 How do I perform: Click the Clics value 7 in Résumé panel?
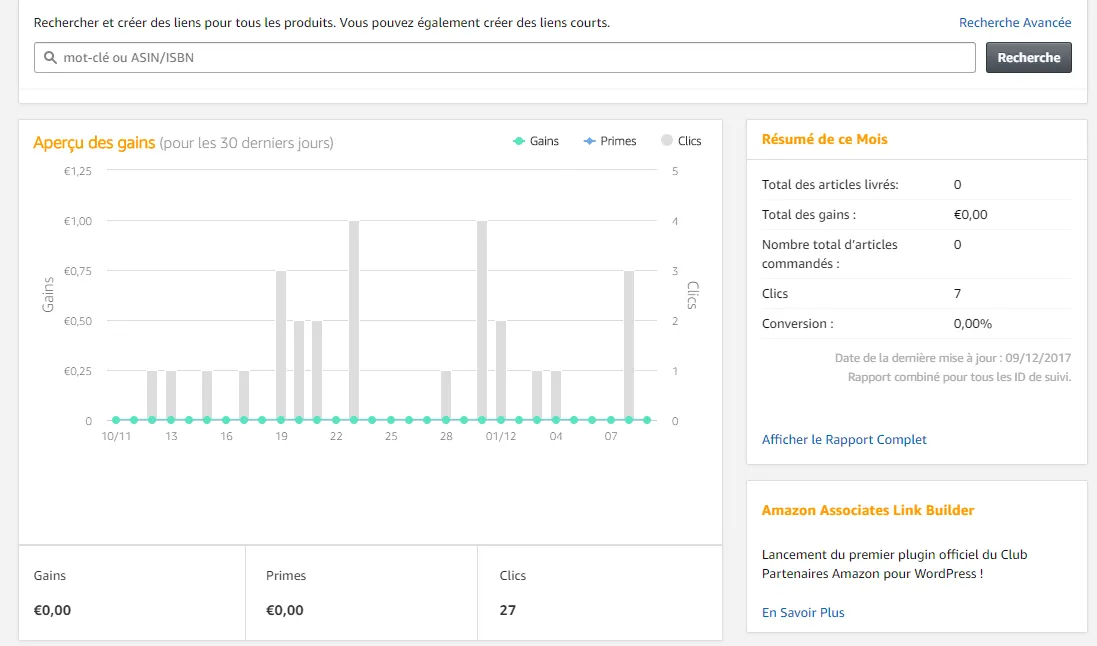coord(957,293)
